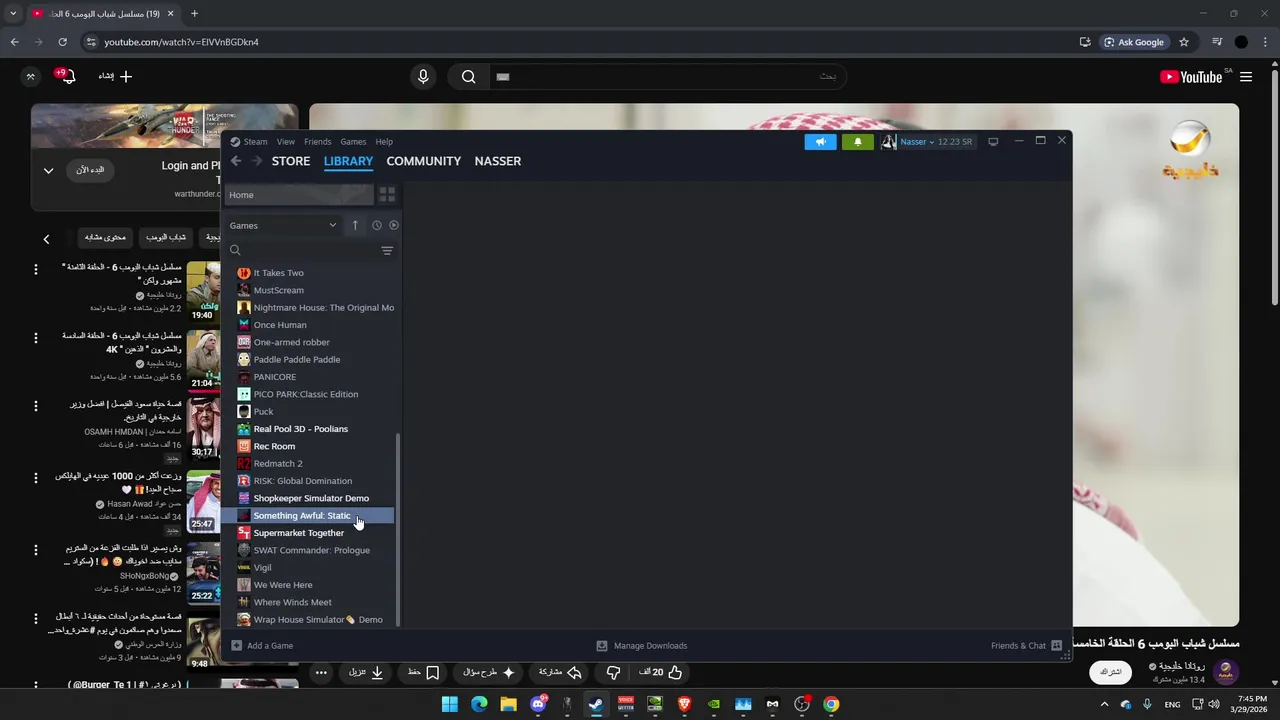Open Discord from the taskbar
1280x720 pixels.
coord(538,704)
